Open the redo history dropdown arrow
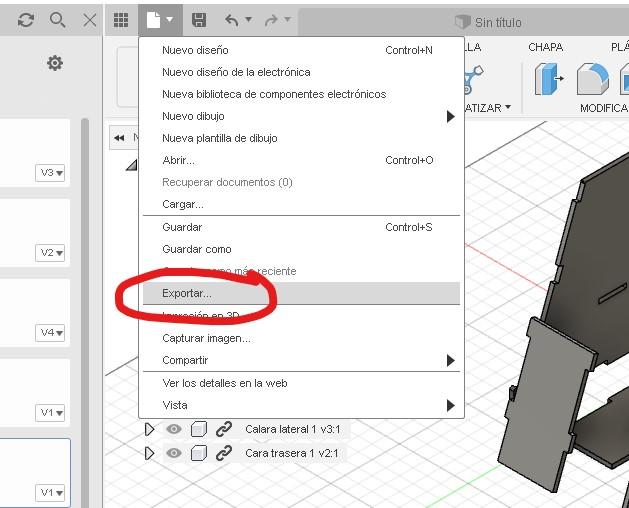 click(x=287, y=19)
